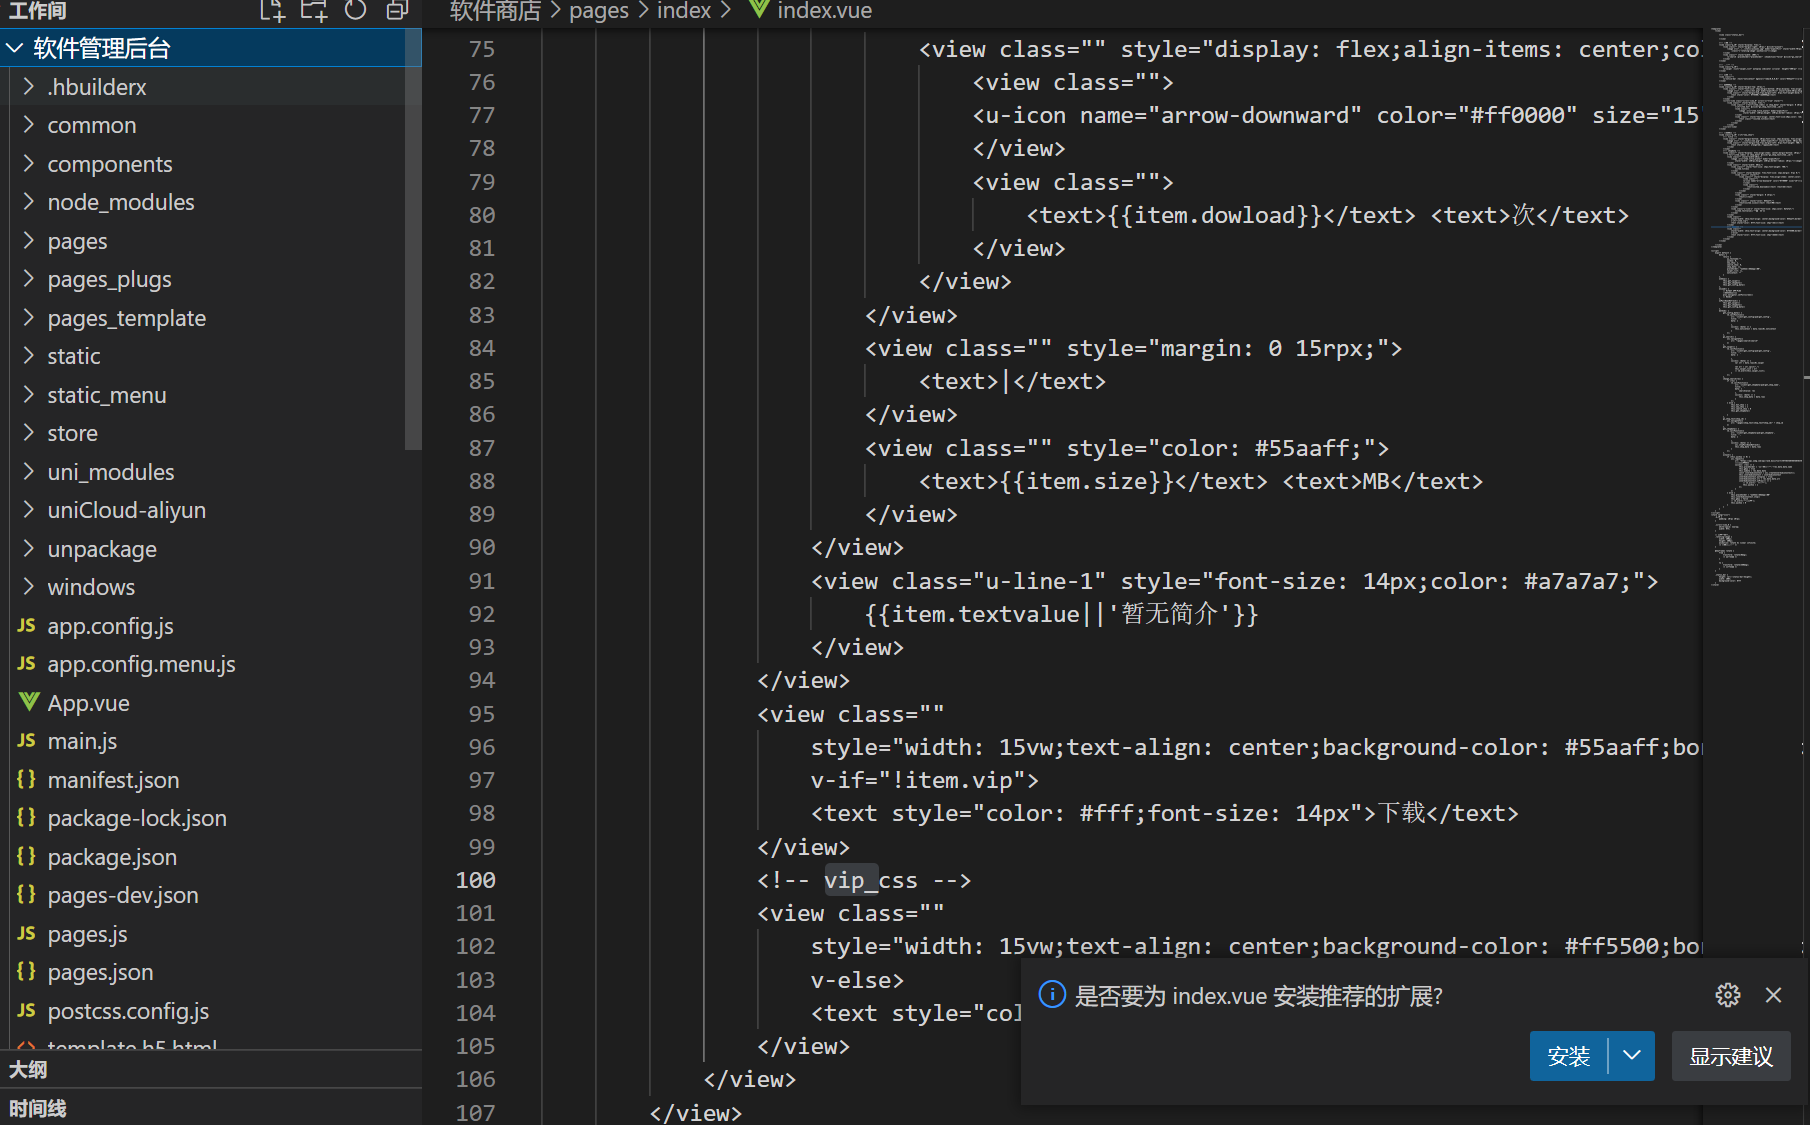
Task: Expand the store folder
Action: (x=28, y=433)
